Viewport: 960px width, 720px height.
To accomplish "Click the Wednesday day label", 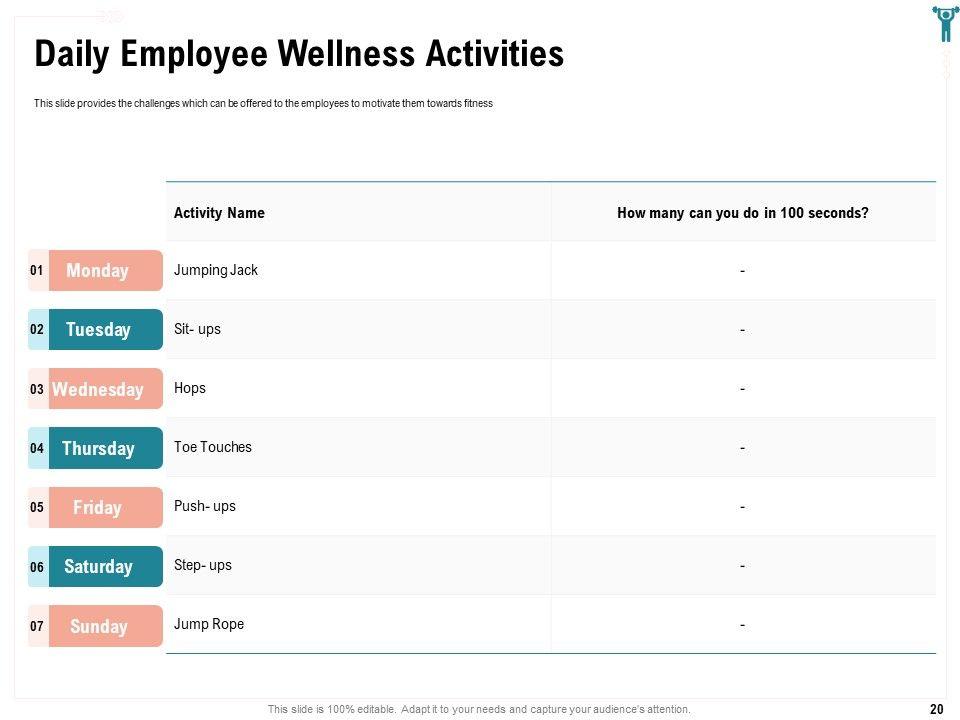I will 98,389.
